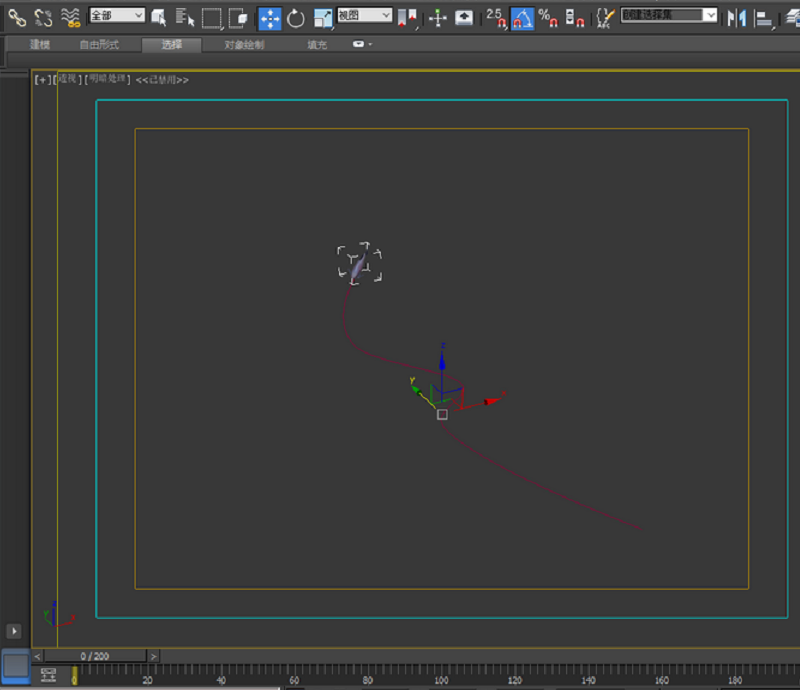Toggle the Angle Snap button

522,19
